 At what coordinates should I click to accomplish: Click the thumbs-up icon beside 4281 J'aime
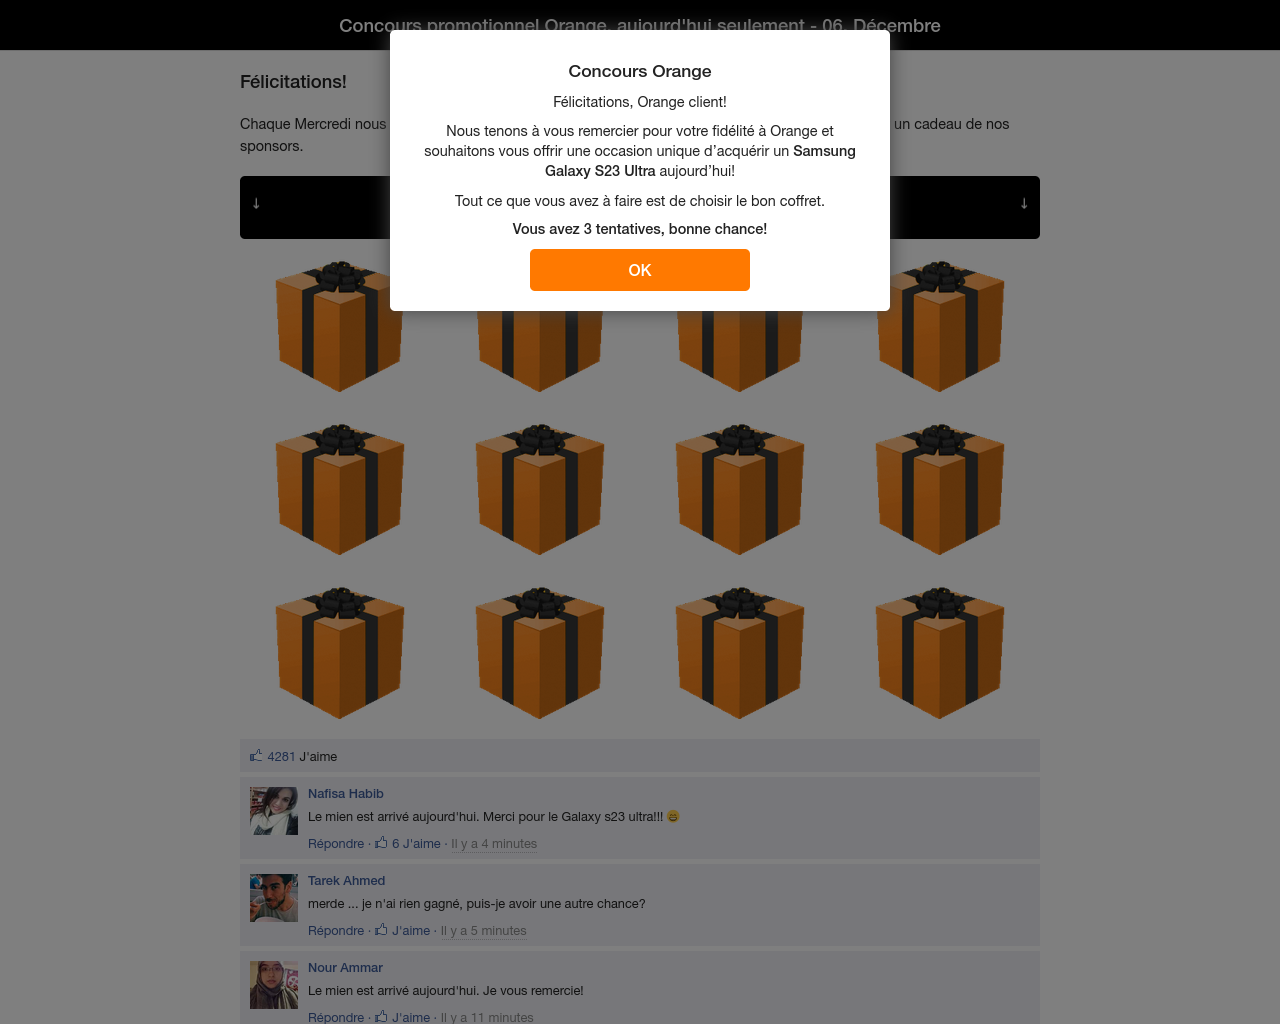tap(256, 756)
